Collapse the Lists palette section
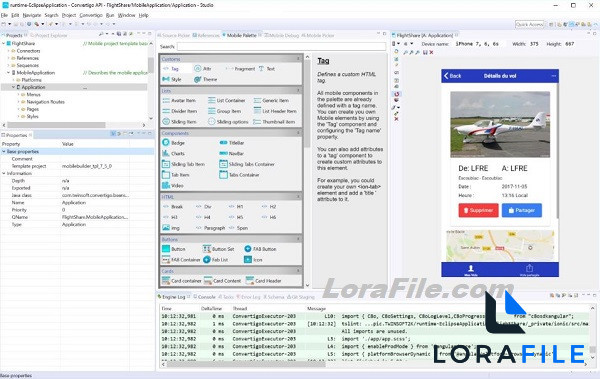600x379 pixels. click(298, 91)
